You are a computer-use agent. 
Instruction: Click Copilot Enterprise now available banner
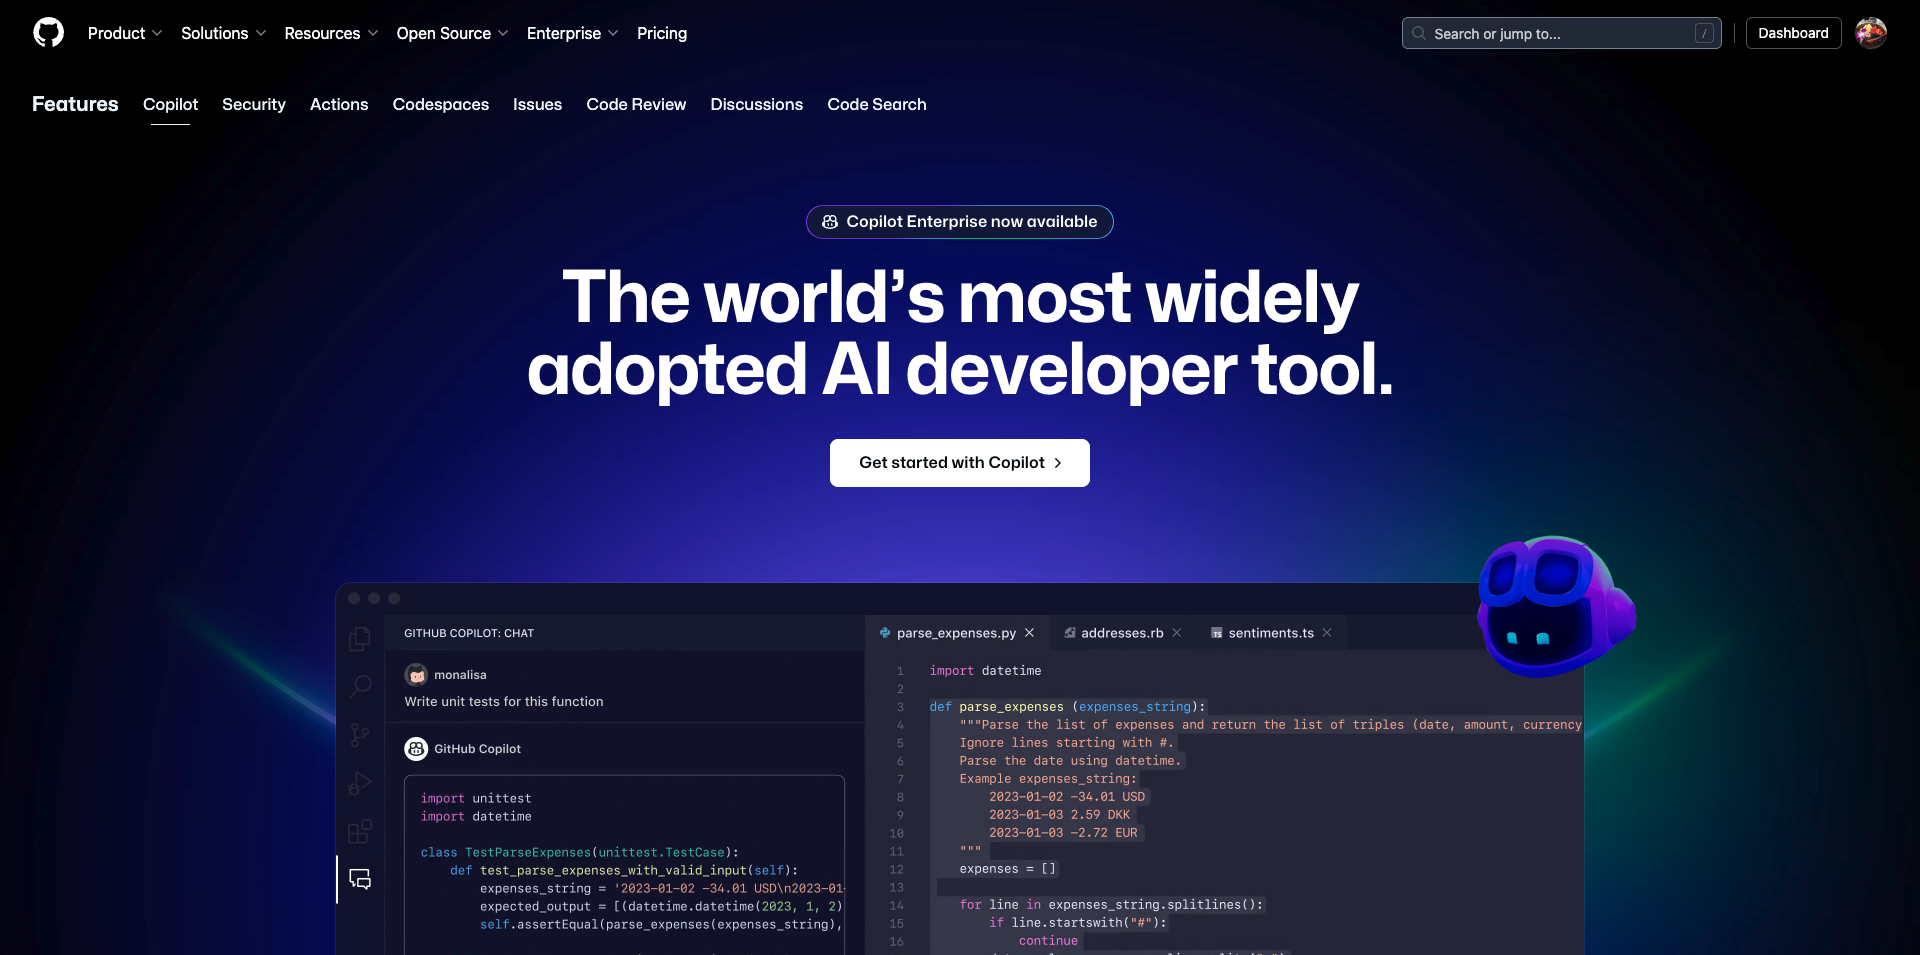(x=960, y=222)
